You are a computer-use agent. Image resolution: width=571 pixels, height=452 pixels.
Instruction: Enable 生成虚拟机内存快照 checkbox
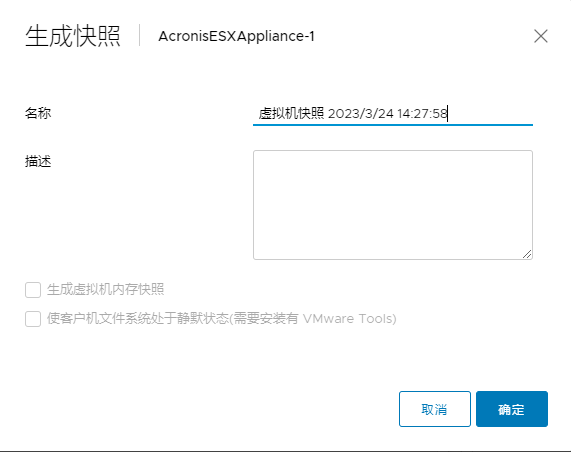[33, 290]
